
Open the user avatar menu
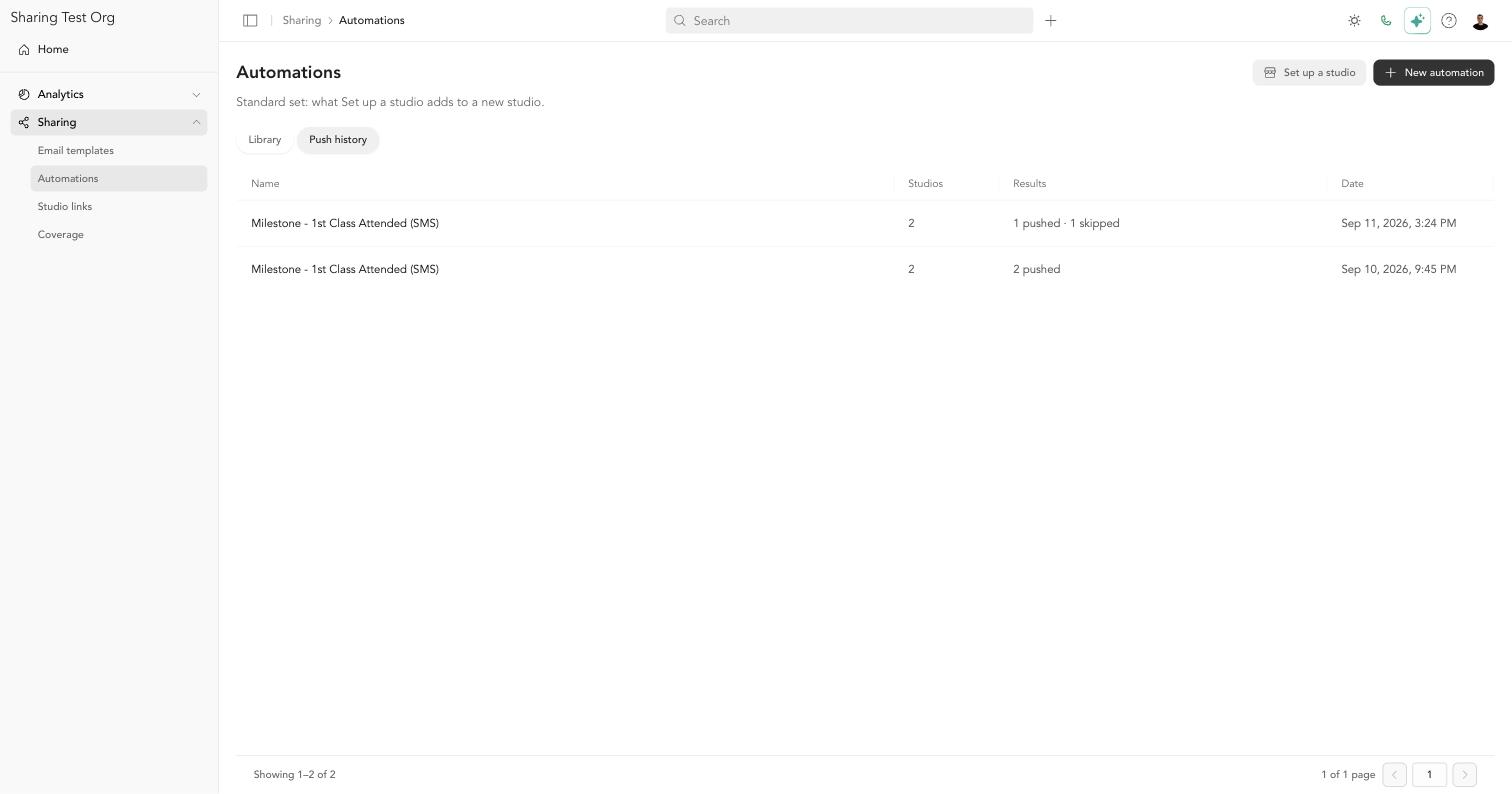click(1481, 20)
